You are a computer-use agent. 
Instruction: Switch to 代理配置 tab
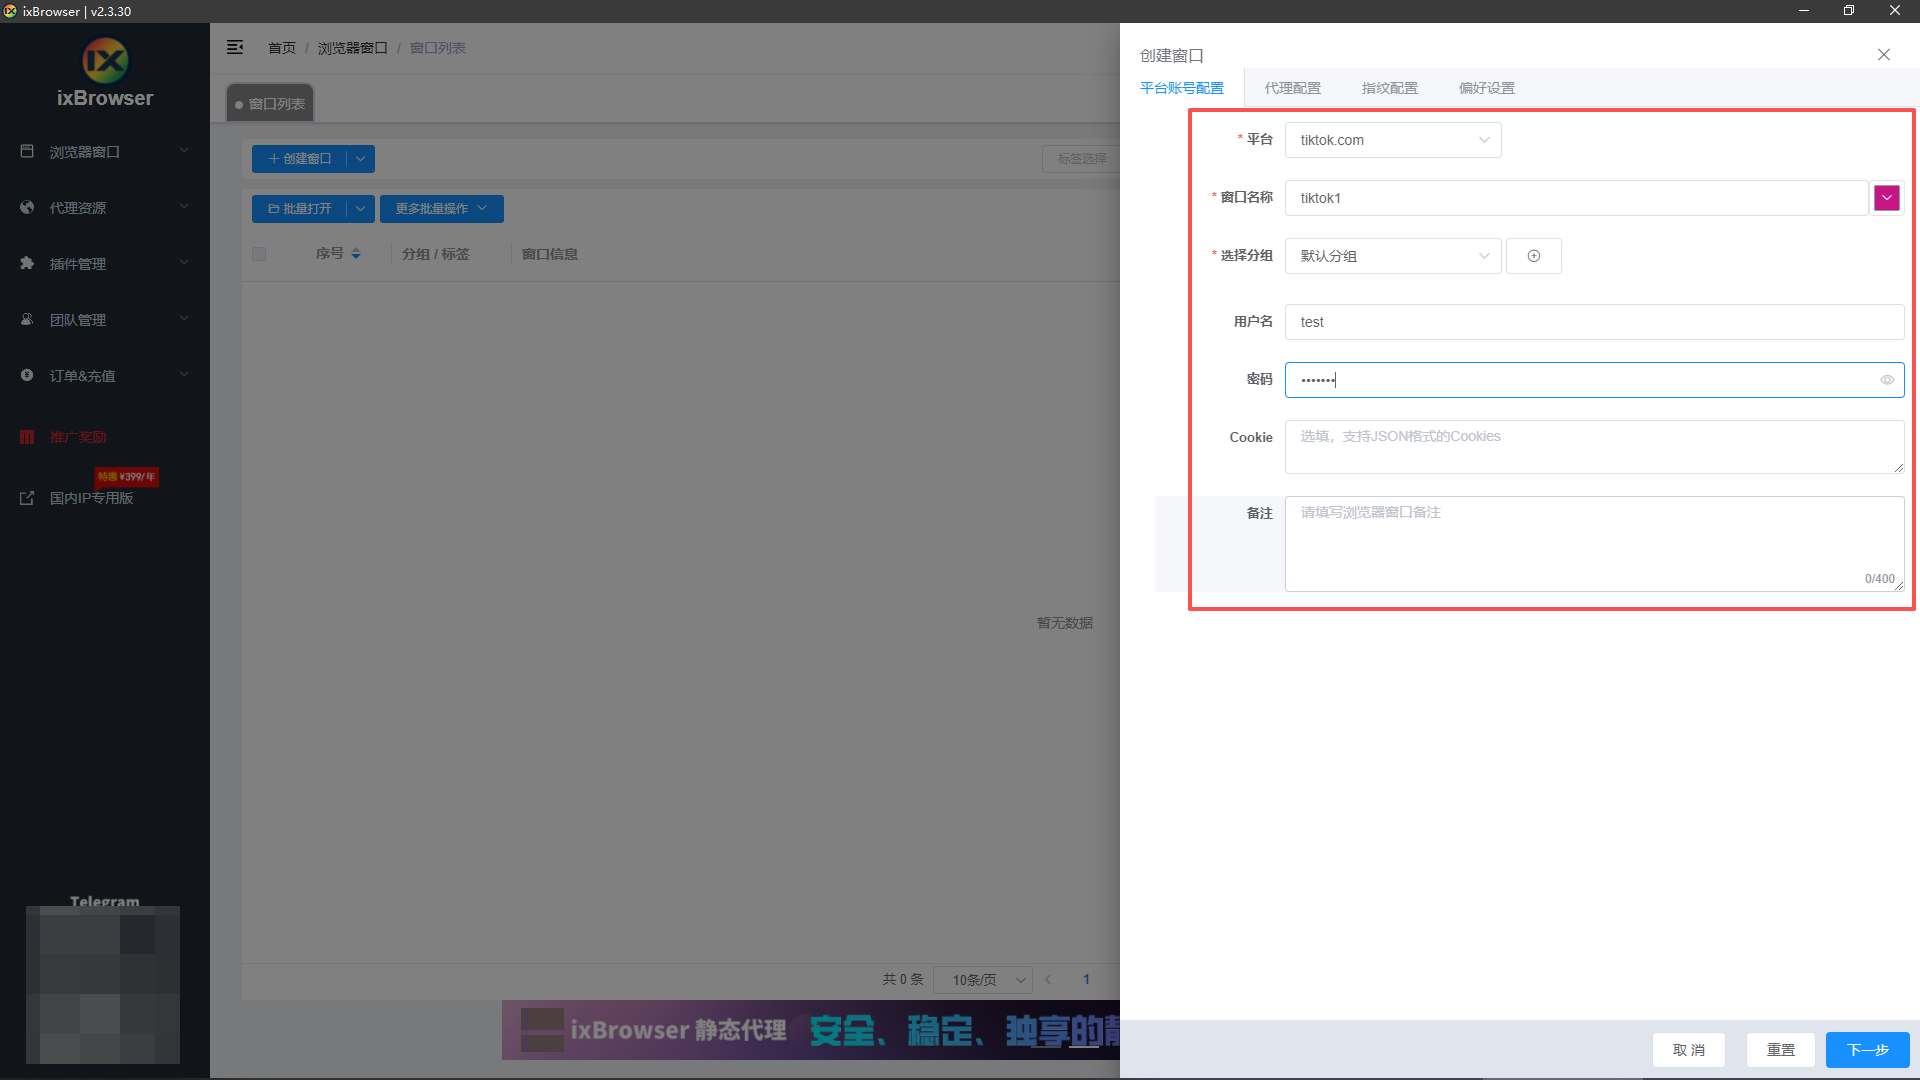(x=1292, y=88)
